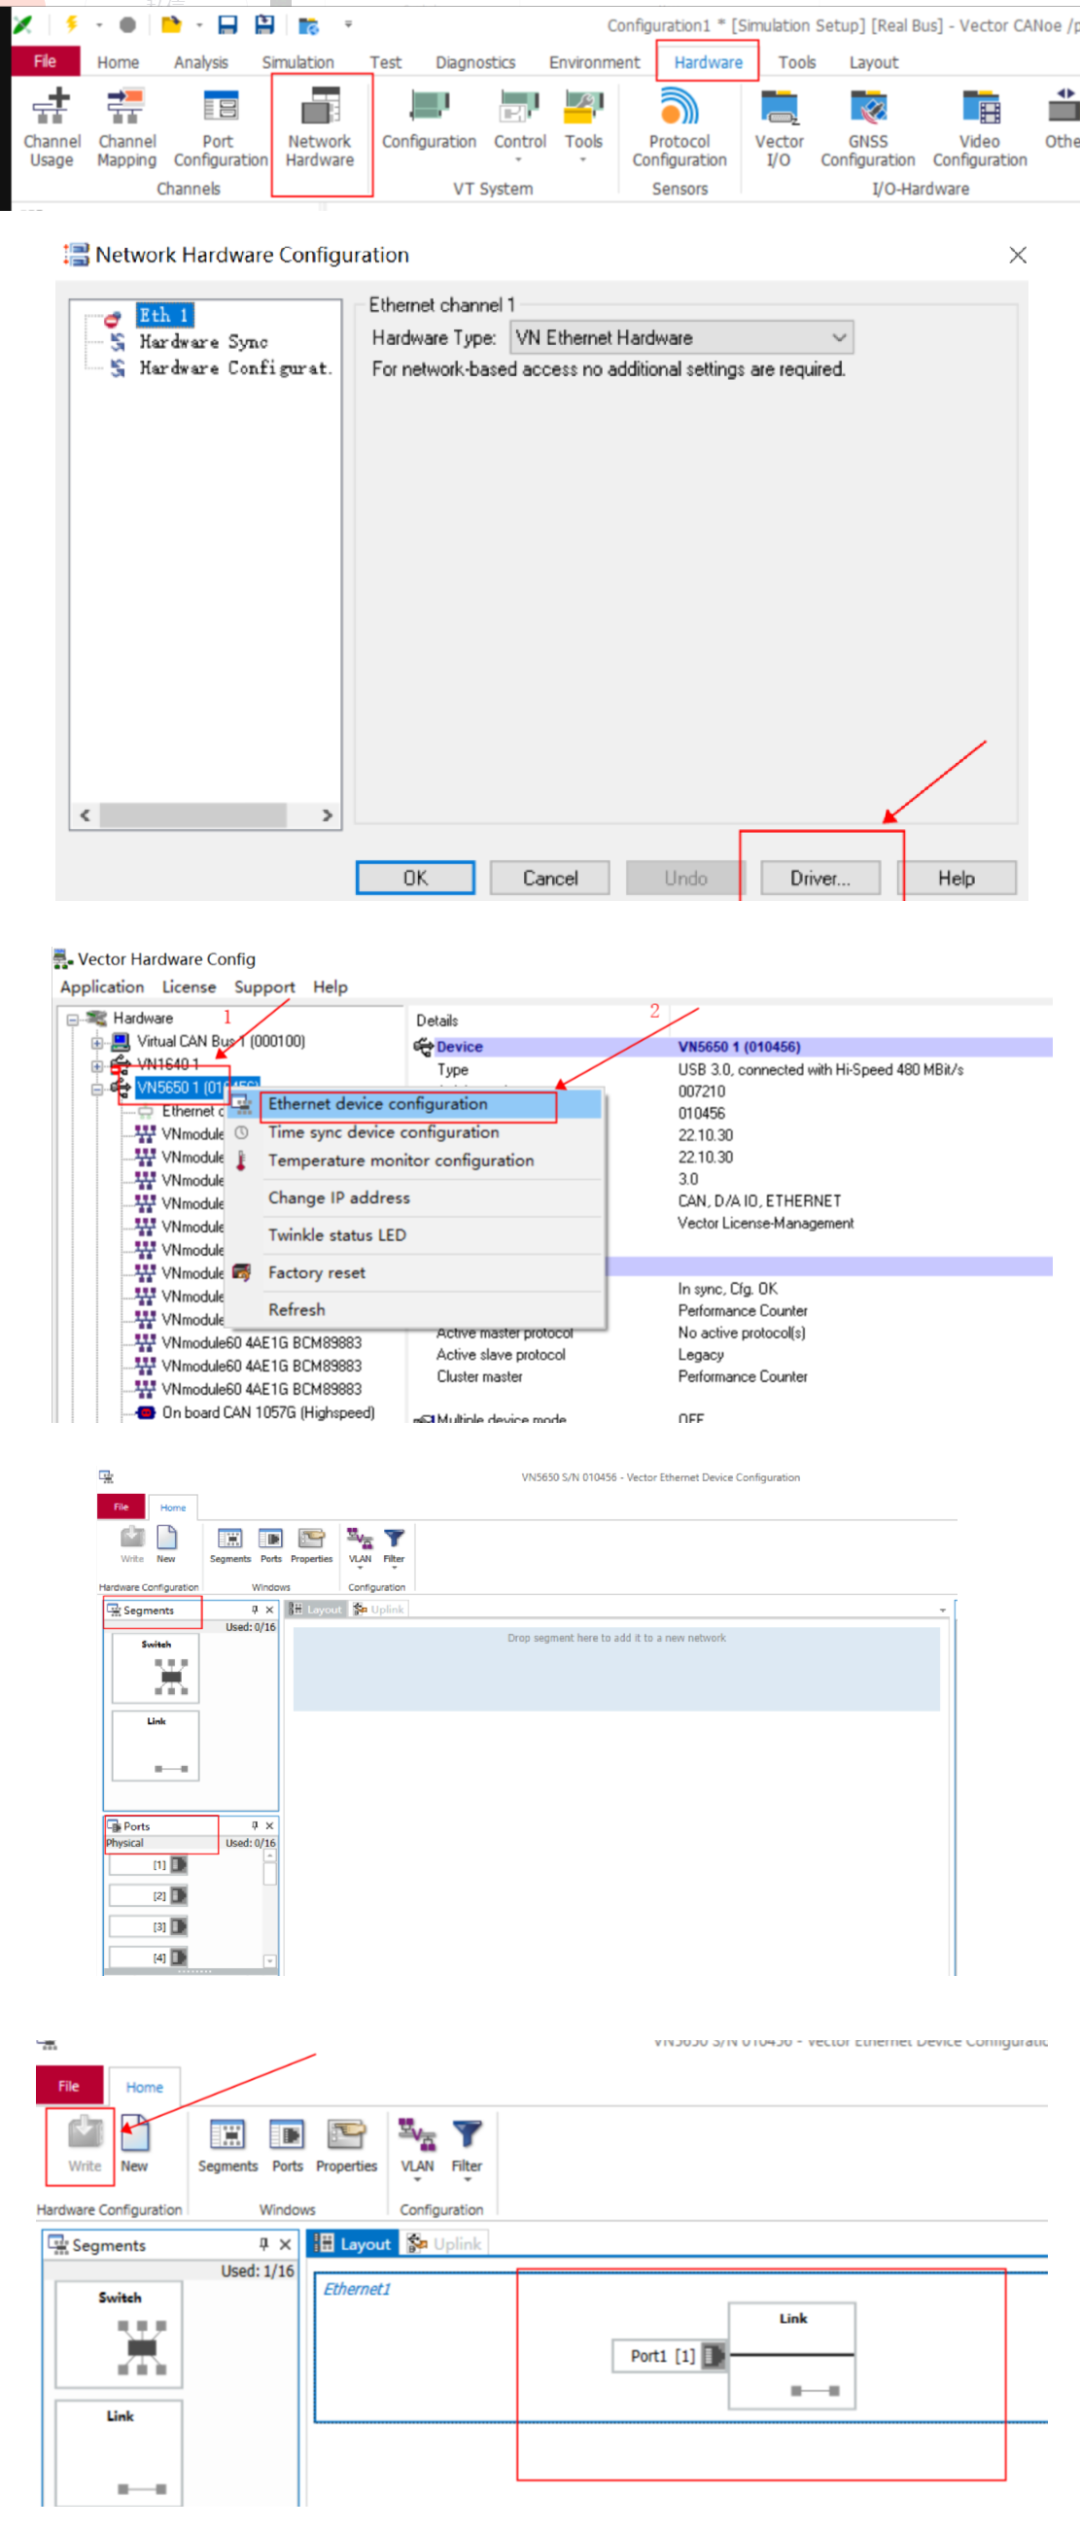This screenshot has height=2530, width=1080.
Task: Click right arrow of tree horizontal scrollbar
Action: (327, 815)
